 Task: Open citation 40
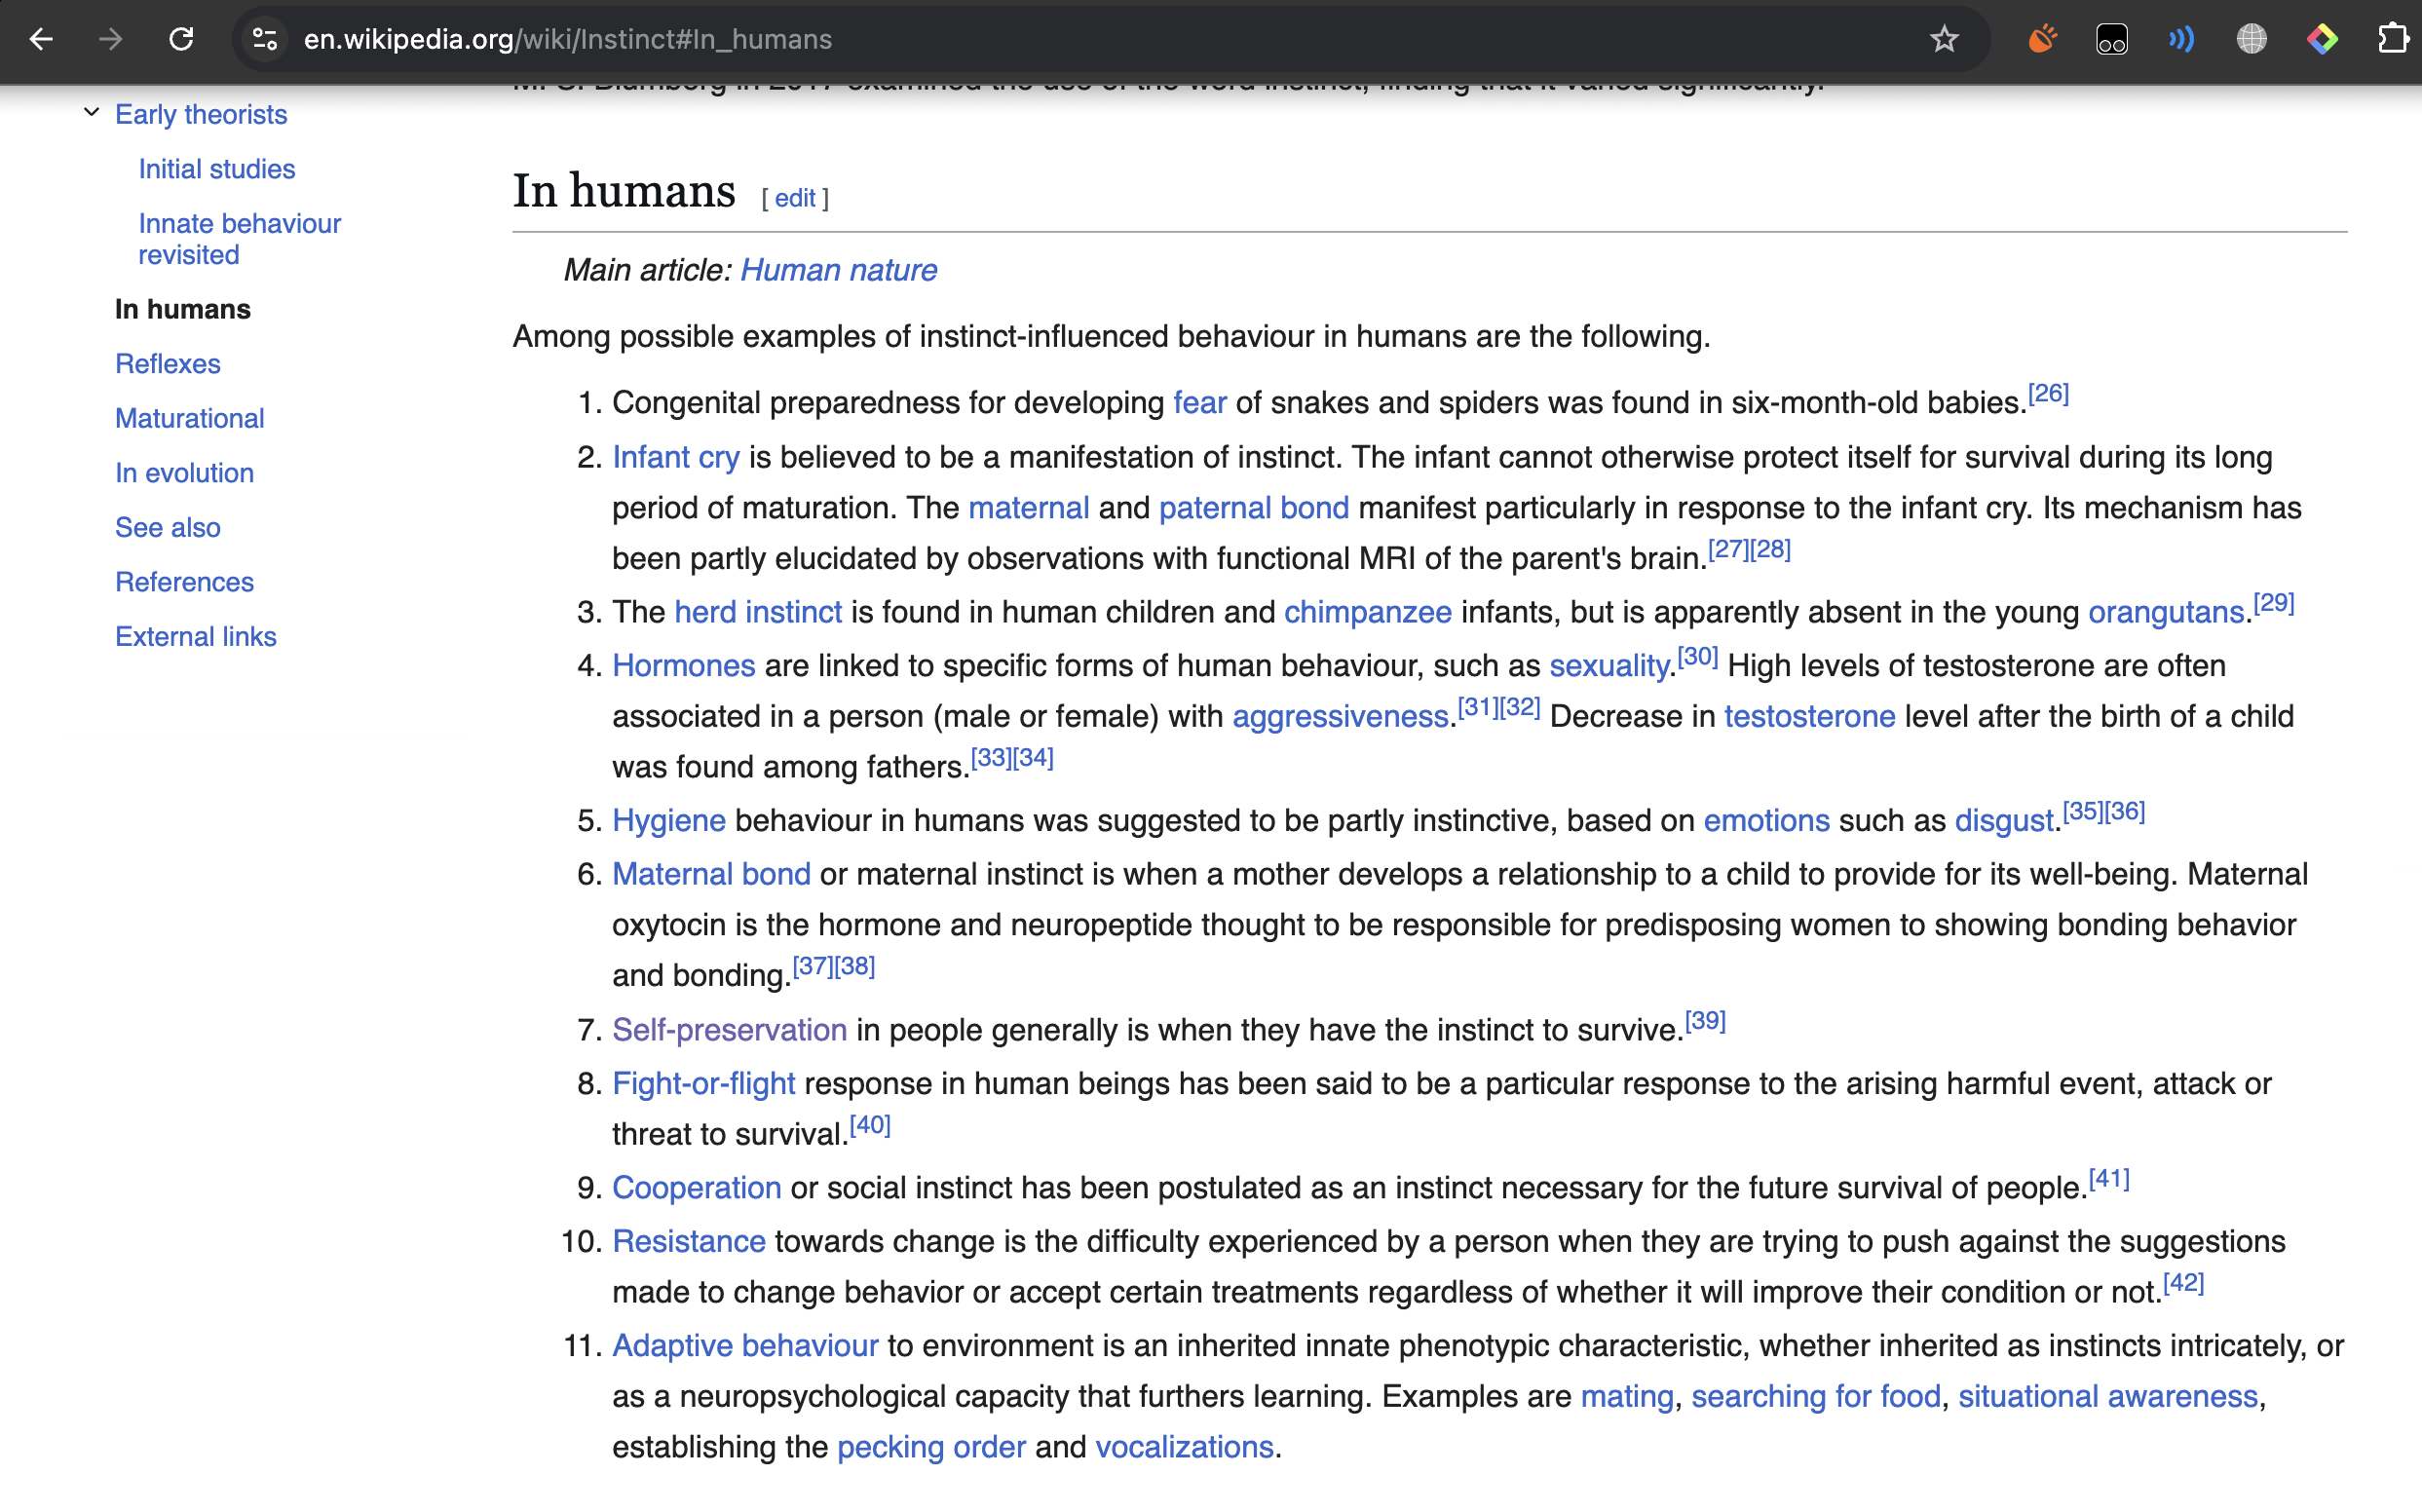coord(870,1125)
